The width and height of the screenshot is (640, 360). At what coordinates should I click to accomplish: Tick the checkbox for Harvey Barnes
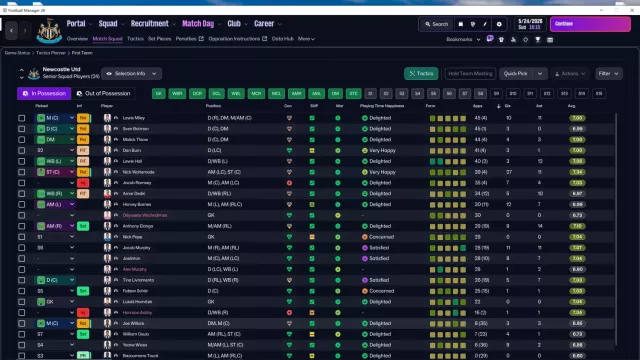coord(22,204)
